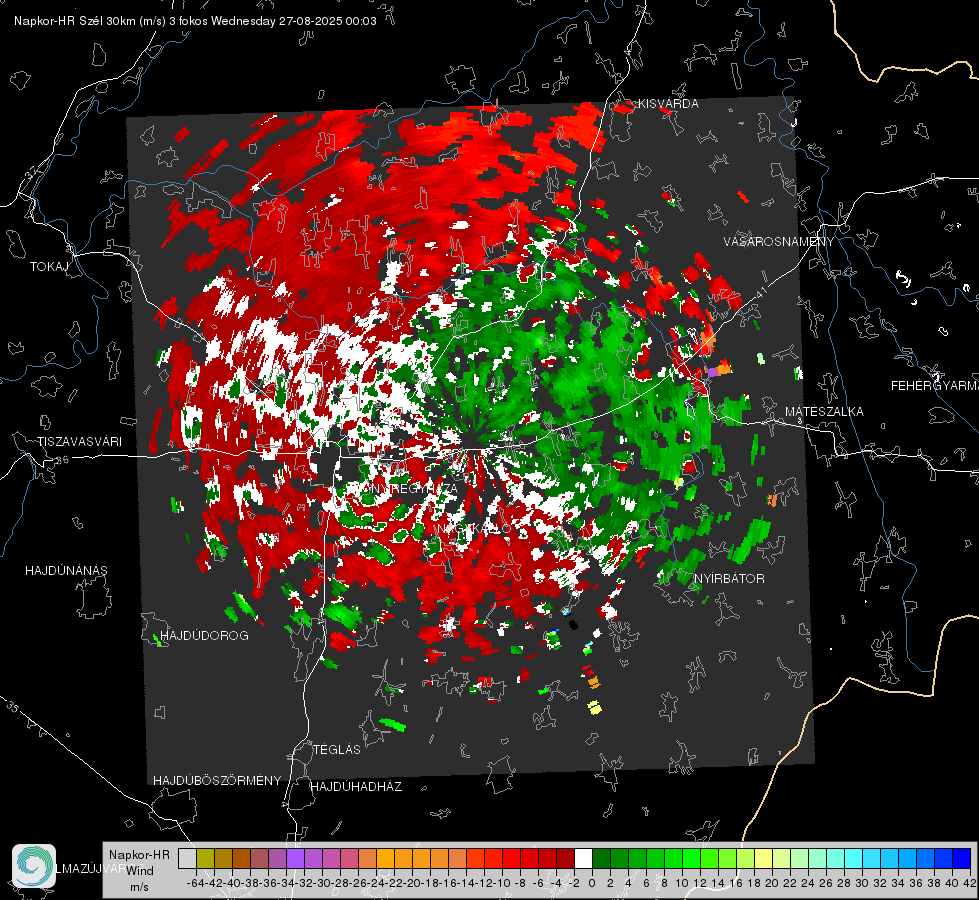
Task: Click road number 41 near Vásárosnamény
Action: (759, 292)
